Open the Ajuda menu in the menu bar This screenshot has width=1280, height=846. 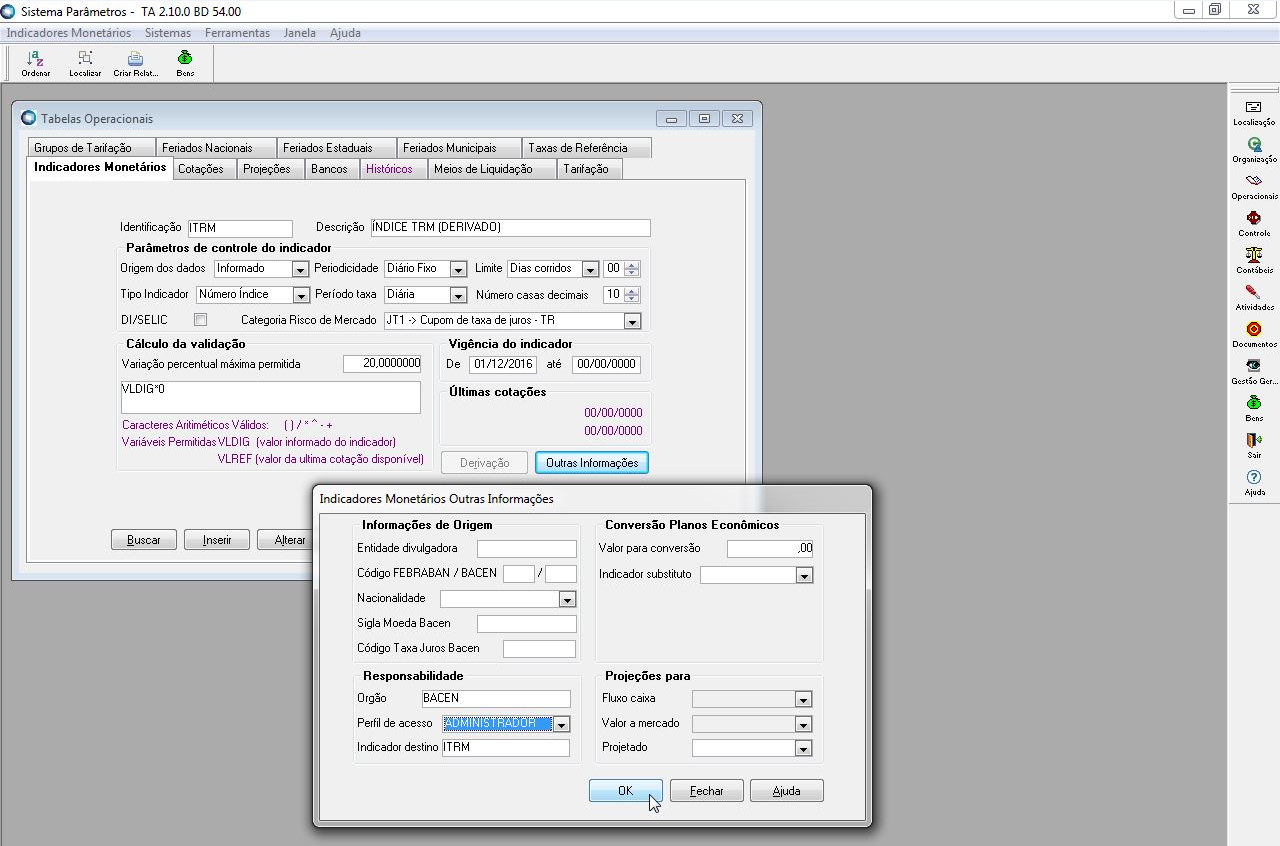click(x=345, y=33)
